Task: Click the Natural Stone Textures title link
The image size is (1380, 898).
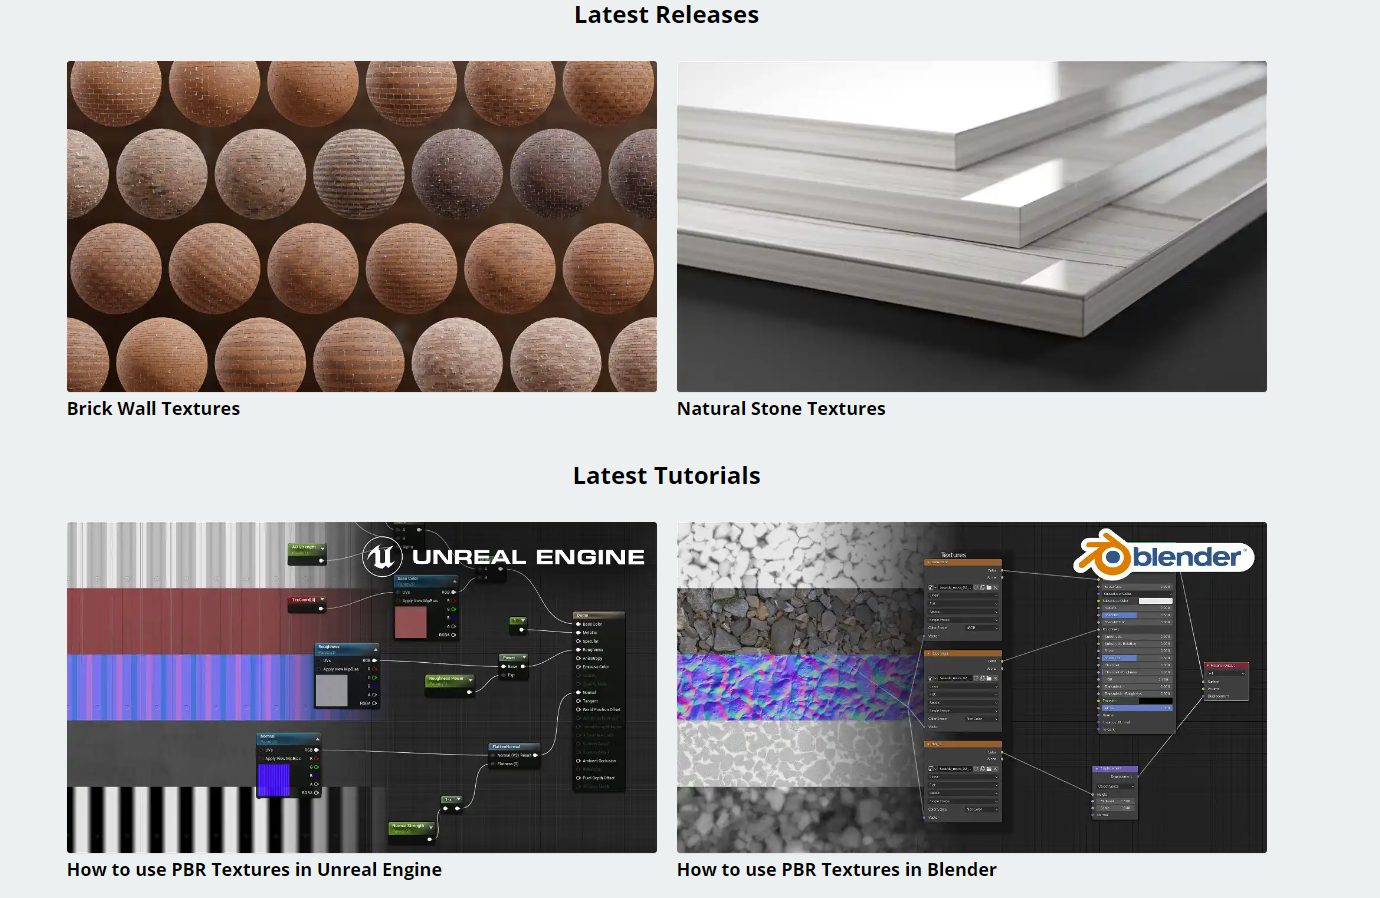Action: coord(780,409)
